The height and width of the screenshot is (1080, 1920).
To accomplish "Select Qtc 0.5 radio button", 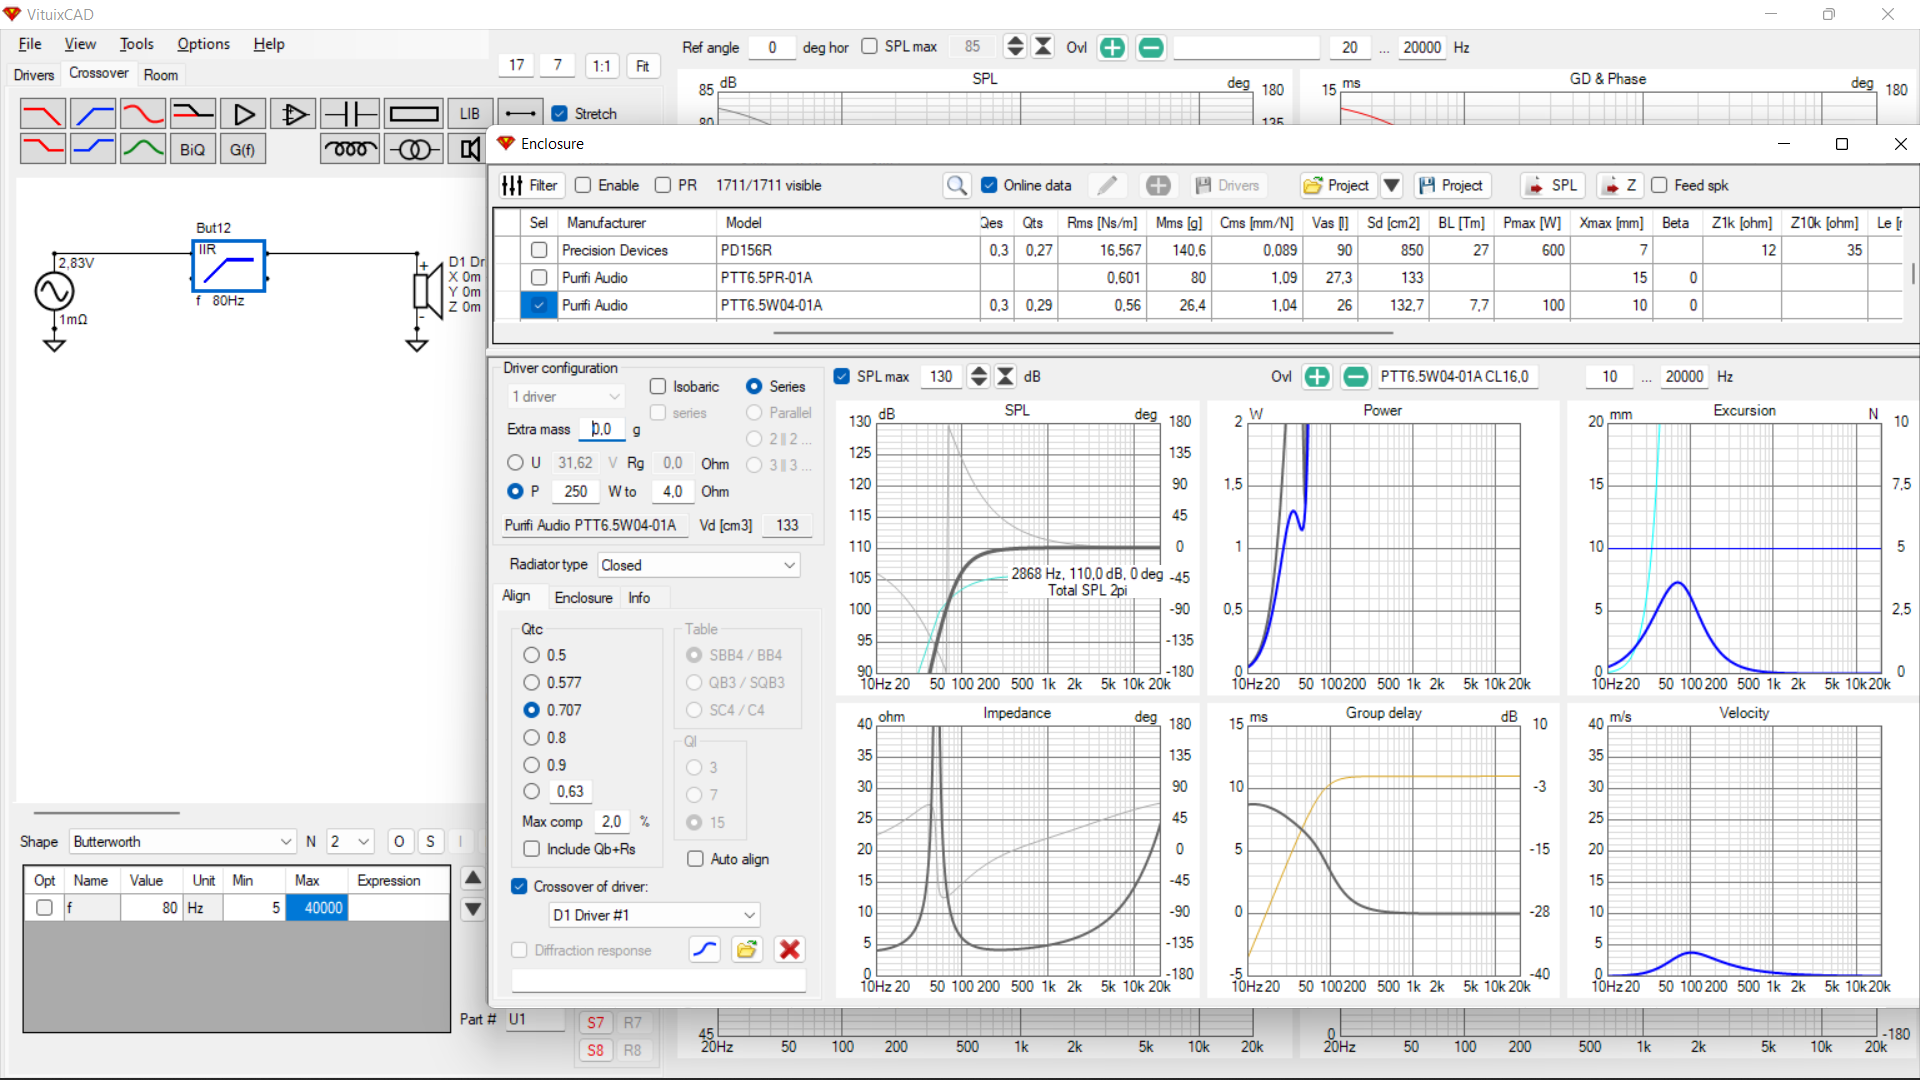I will coord(532,655).
